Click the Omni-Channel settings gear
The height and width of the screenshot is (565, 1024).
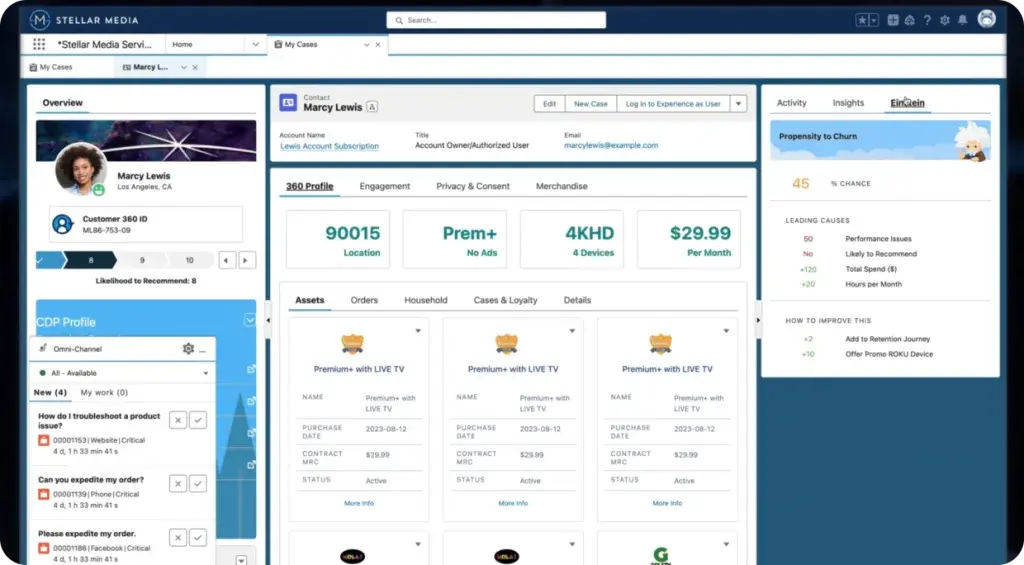188,349
